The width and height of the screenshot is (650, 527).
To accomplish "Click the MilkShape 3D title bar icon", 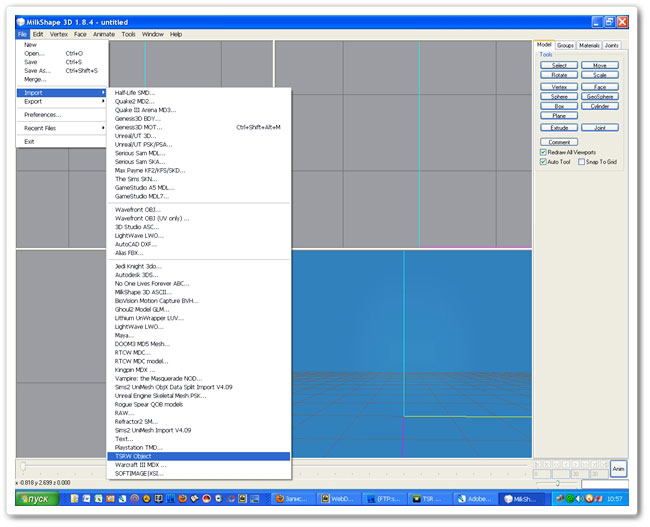I will pos(20,21).
